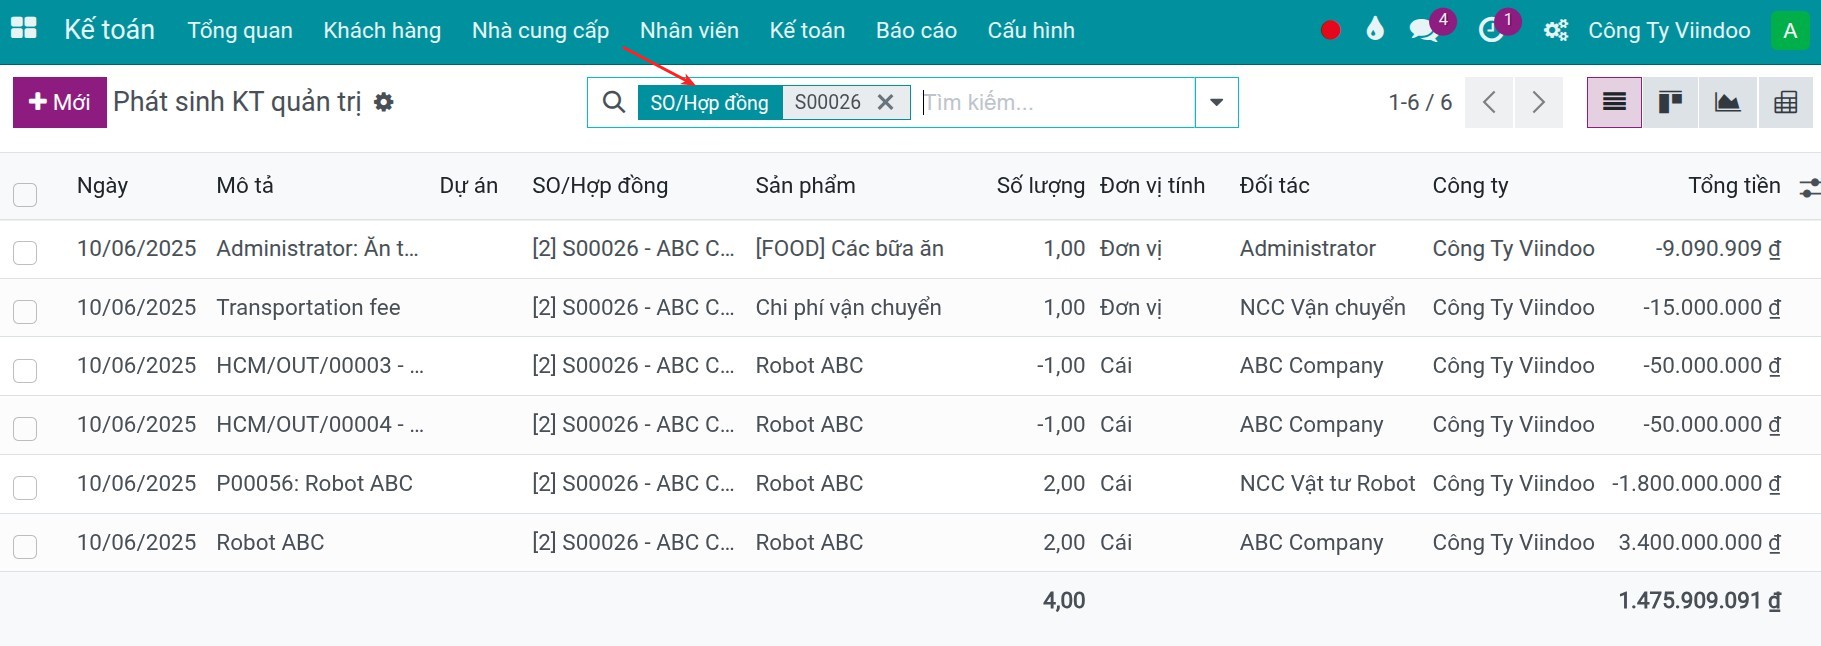Screen dimensions: 1821x646
Task: Expand the search filter options dropdown
Action: coord(1217,102)
